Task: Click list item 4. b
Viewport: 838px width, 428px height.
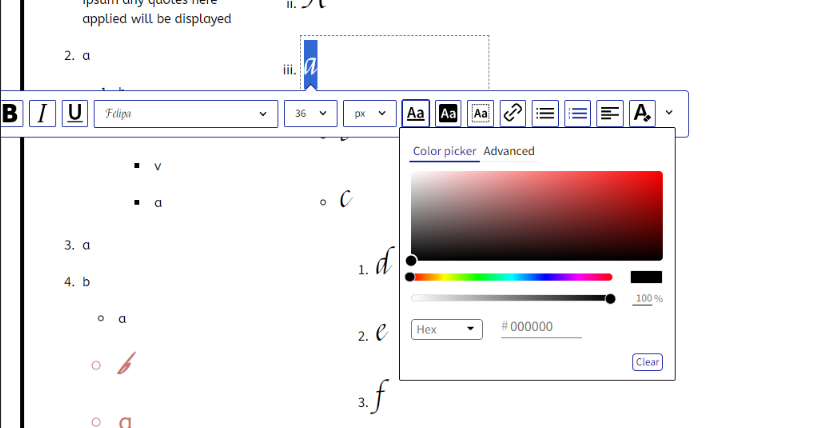Action: [x=77, y=282]
